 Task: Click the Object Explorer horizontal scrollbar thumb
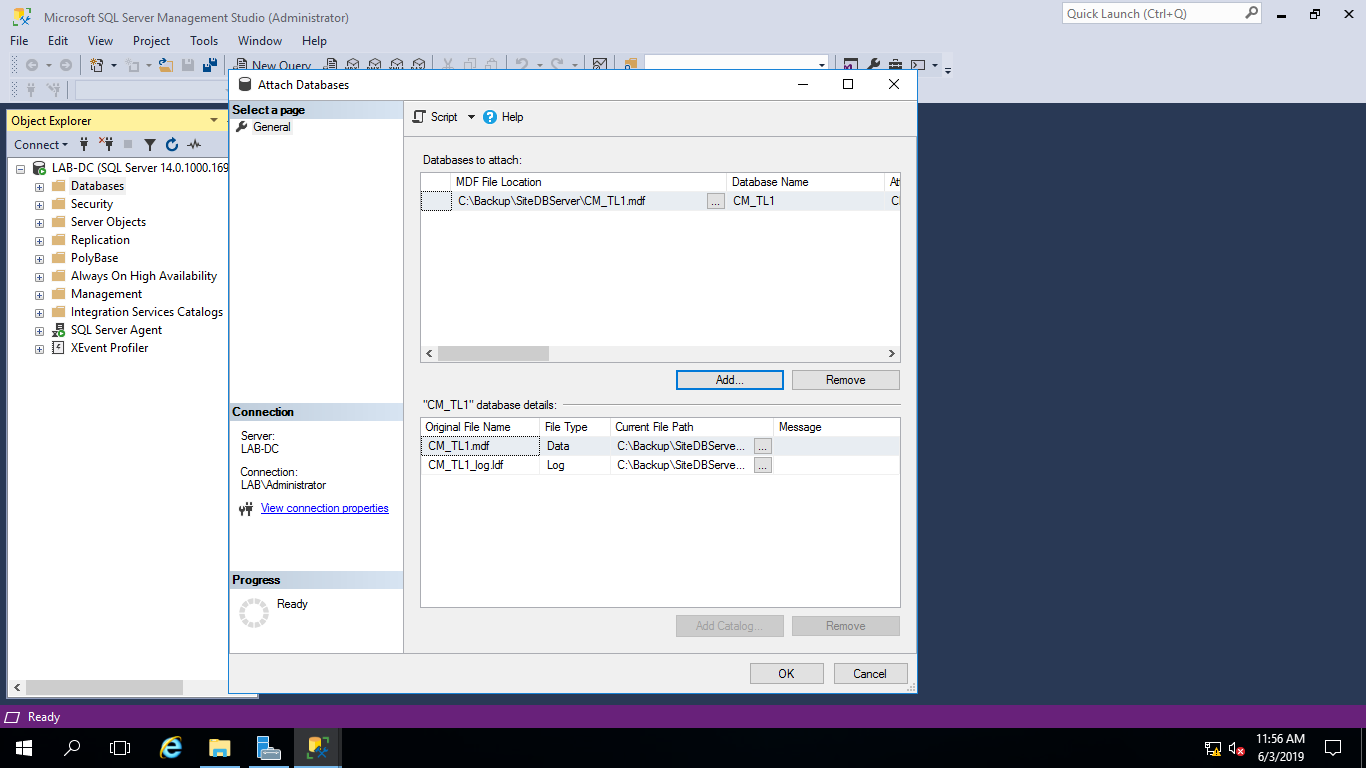(x=104, y=688)
